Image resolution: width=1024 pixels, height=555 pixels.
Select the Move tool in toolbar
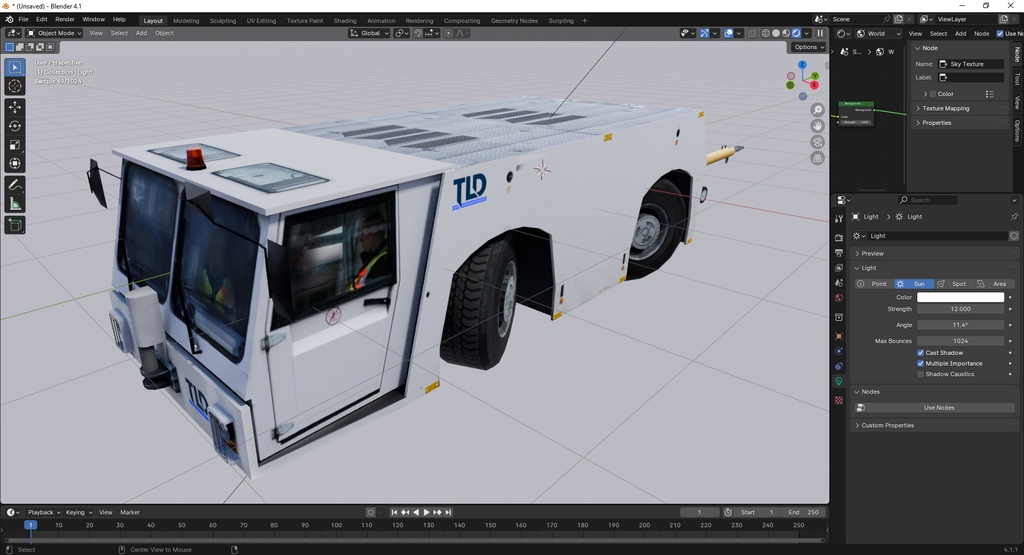15,107
